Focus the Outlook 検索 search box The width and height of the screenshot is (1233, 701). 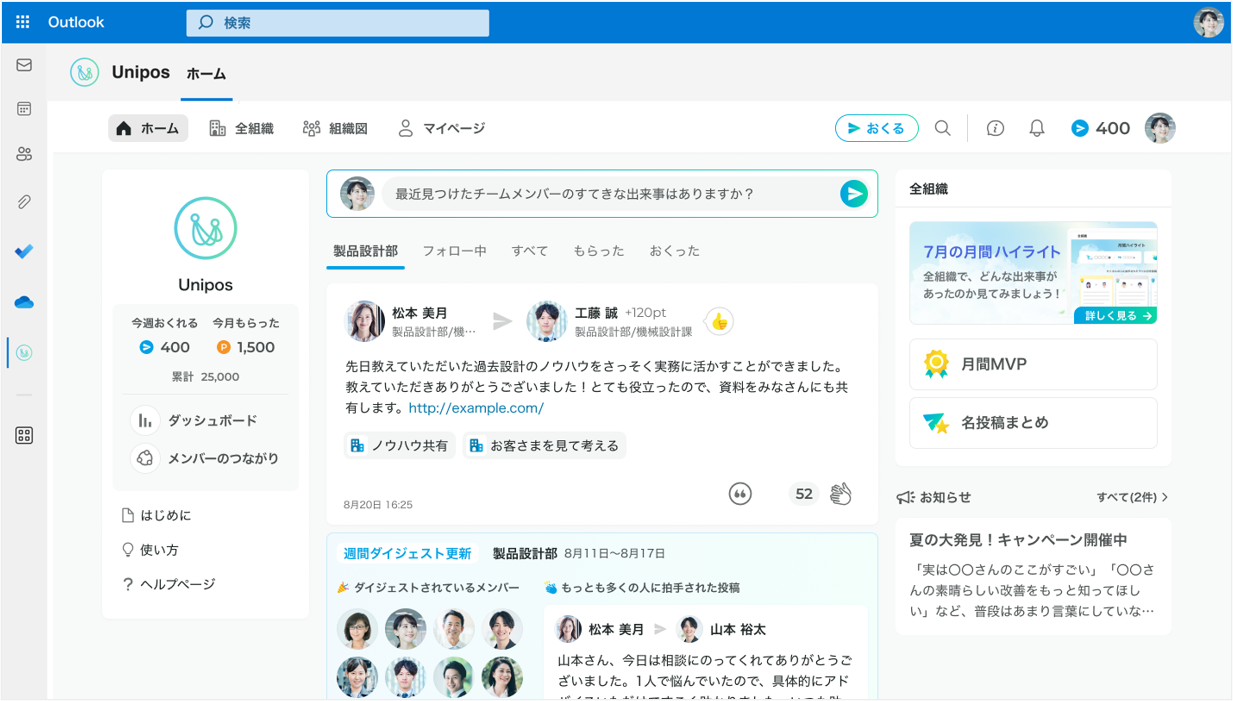338,22
